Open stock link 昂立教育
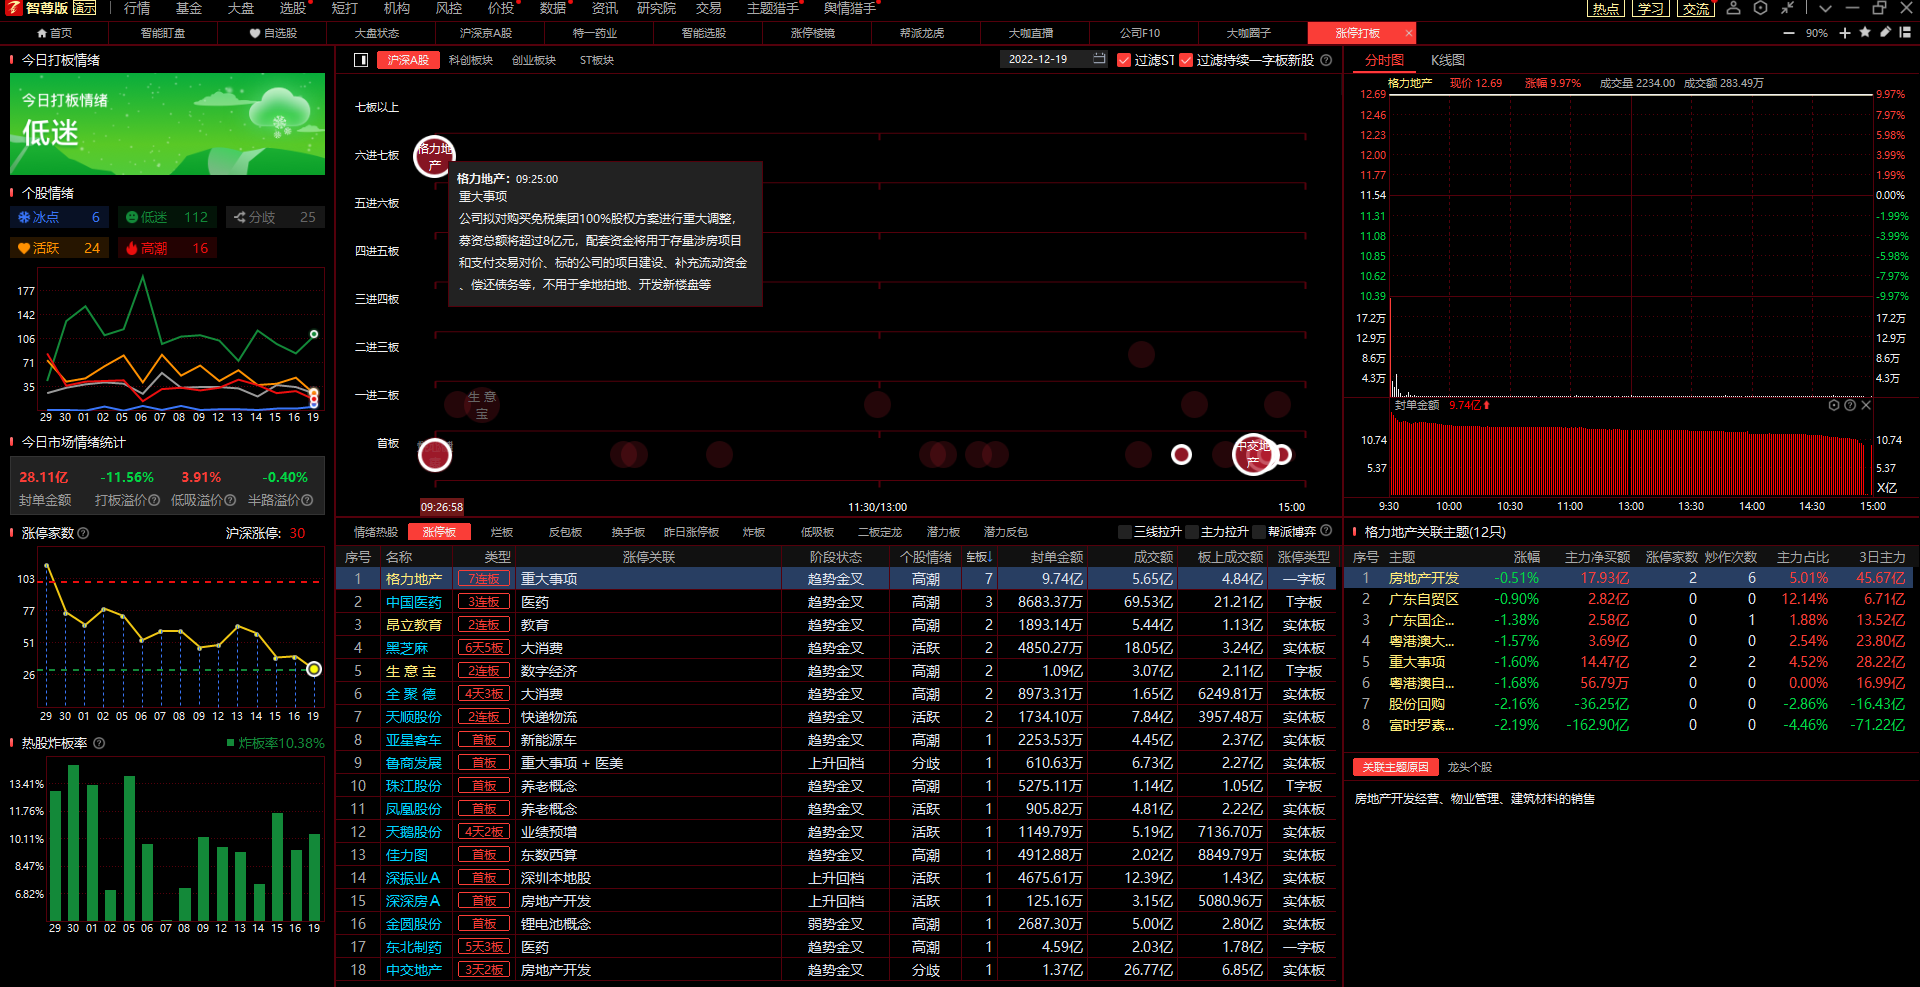This screenshot has height=987, width=1920. [x=413, y=625]
